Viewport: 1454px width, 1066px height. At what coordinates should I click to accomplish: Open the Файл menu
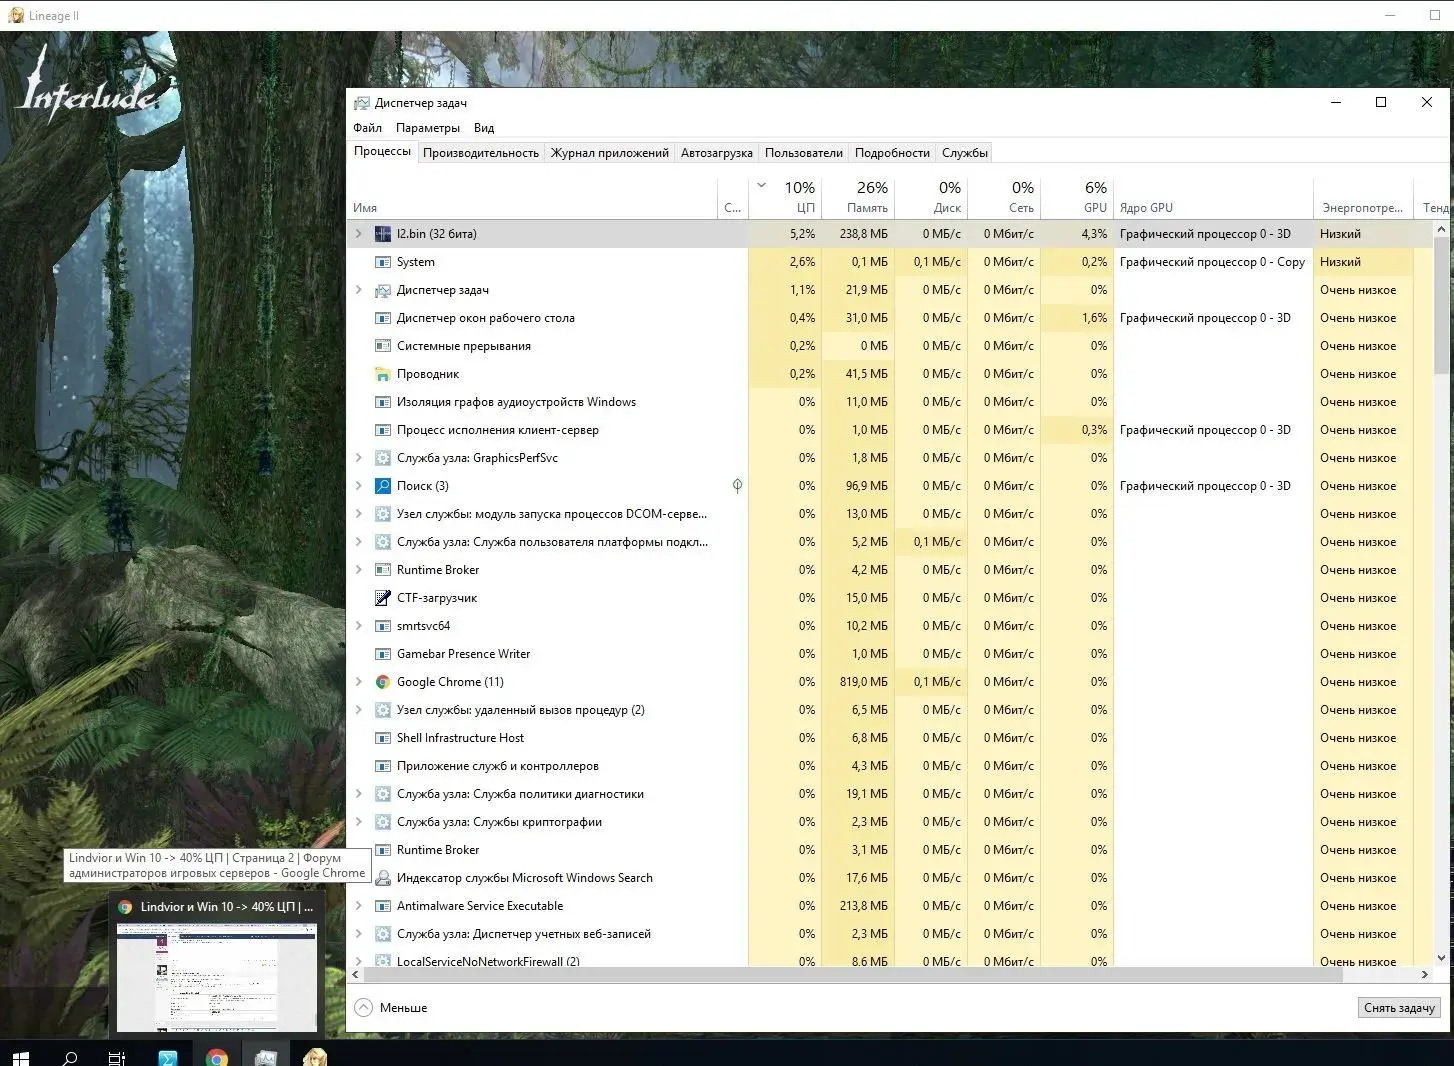pos(367,128)
